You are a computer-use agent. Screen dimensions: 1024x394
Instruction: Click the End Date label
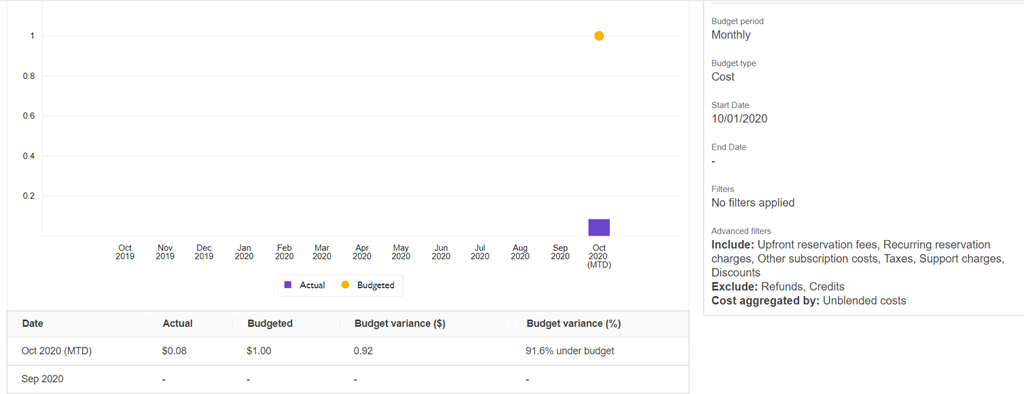coord(729,147)
